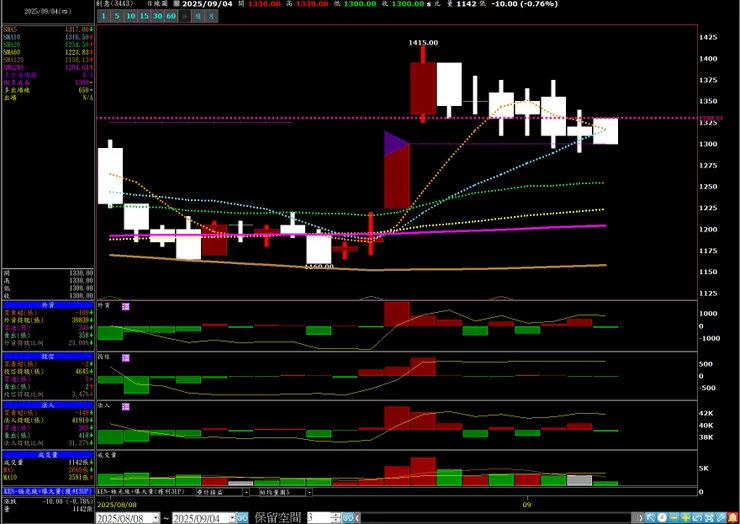This screenshot has width=740, height=524.
Task: Click the drawing pen tool icon
Action: pyautogui.click(x=721, y=518)
